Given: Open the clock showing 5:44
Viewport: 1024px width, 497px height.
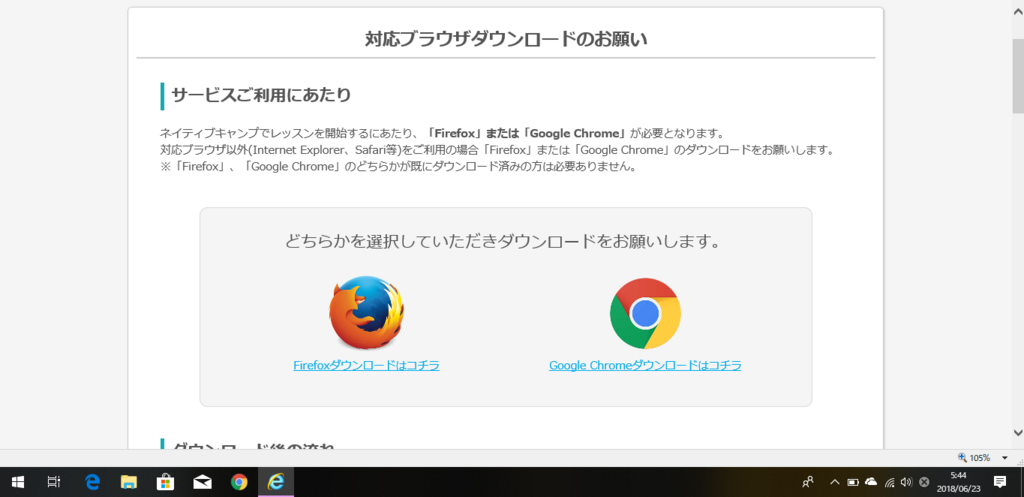Looking at the screenshot, I should [x=958, y=483].
